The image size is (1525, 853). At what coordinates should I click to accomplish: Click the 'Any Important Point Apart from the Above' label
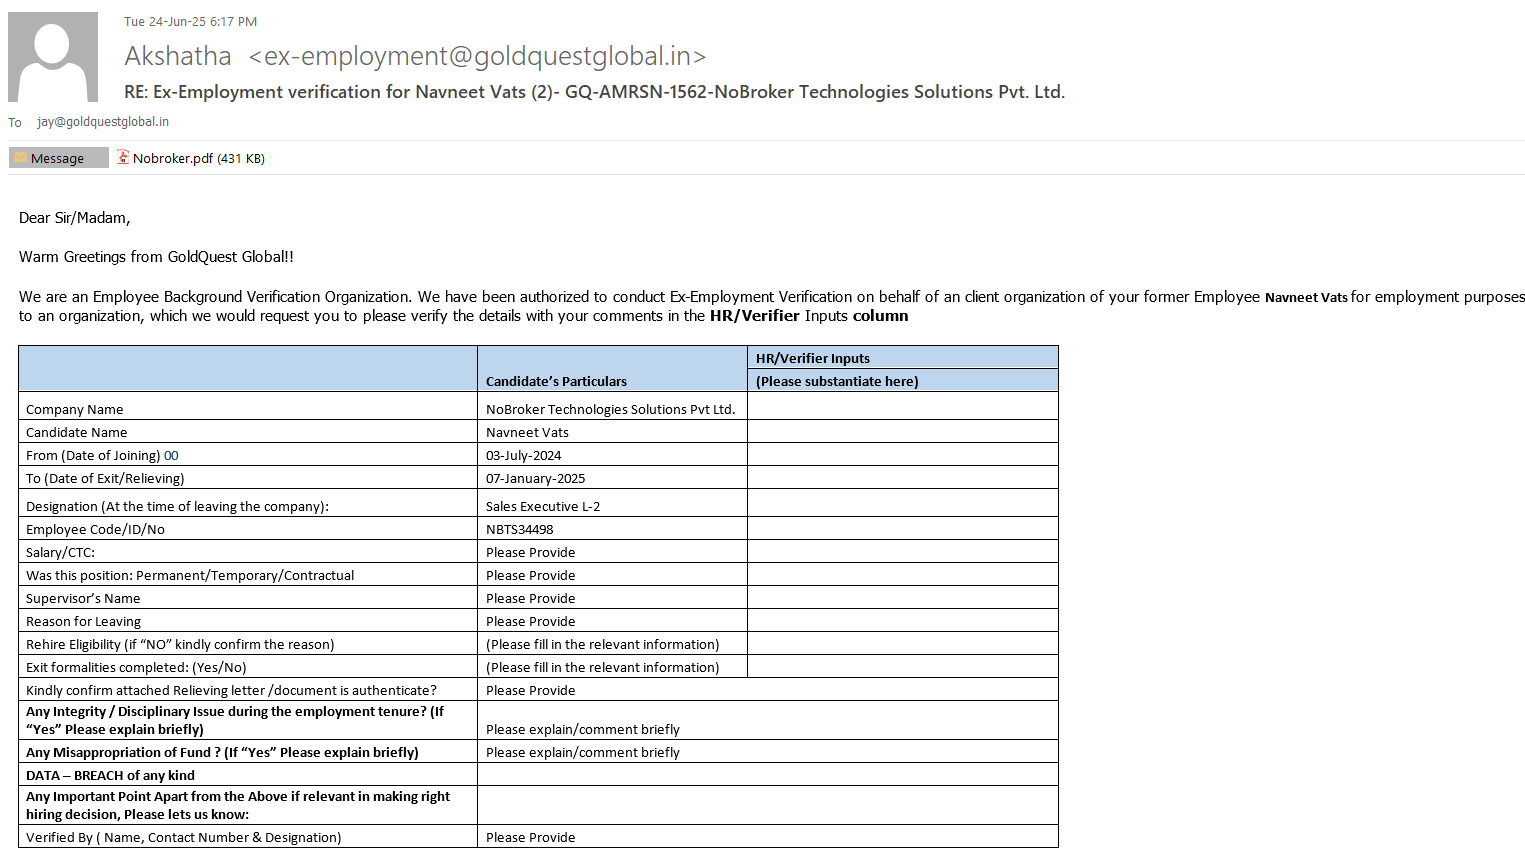[x=238, y=805]
